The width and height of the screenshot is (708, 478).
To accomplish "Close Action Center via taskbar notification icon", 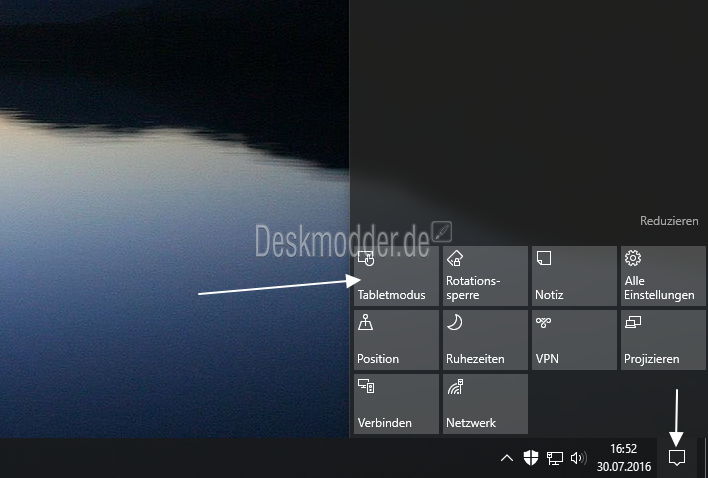I will [677, 458].
